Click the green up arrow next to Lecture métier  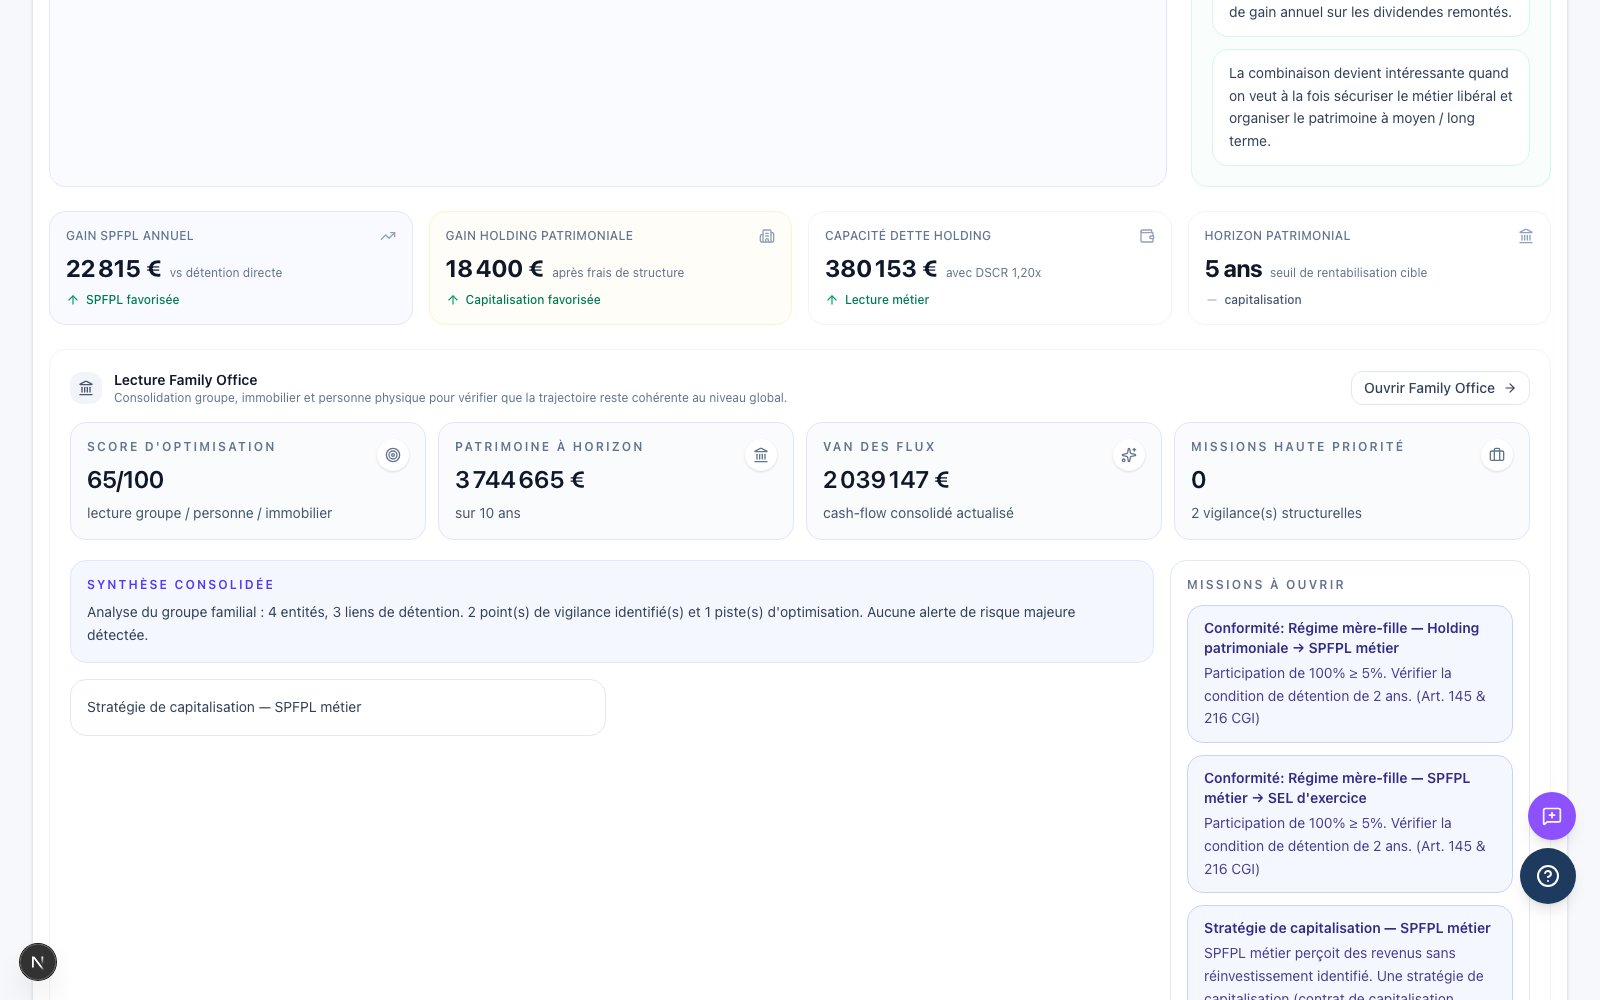[x=832, y=300]
